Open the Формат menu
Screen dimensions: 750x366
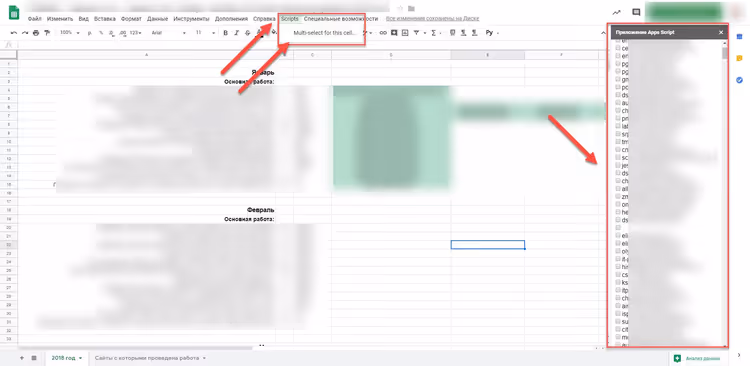click(x=131, y=19)
